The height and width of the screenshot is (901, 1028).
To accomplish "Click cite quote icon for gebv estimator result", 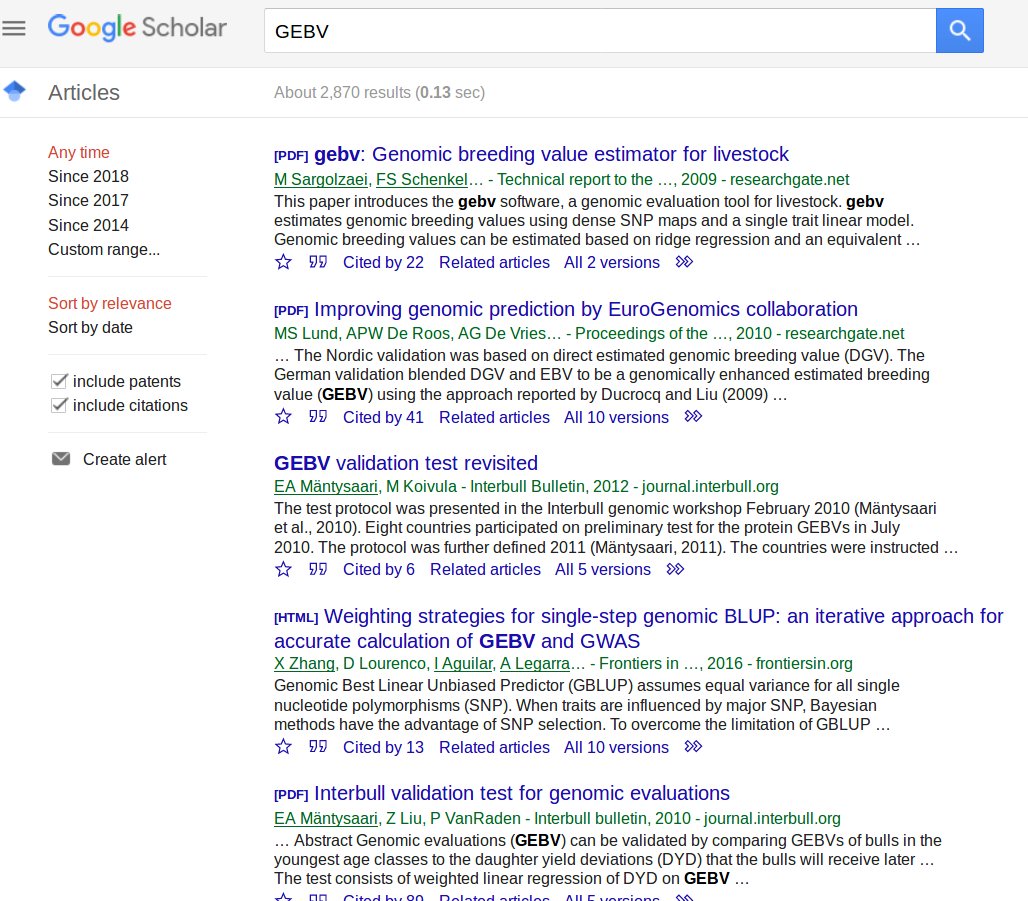I will click(318, 262).
